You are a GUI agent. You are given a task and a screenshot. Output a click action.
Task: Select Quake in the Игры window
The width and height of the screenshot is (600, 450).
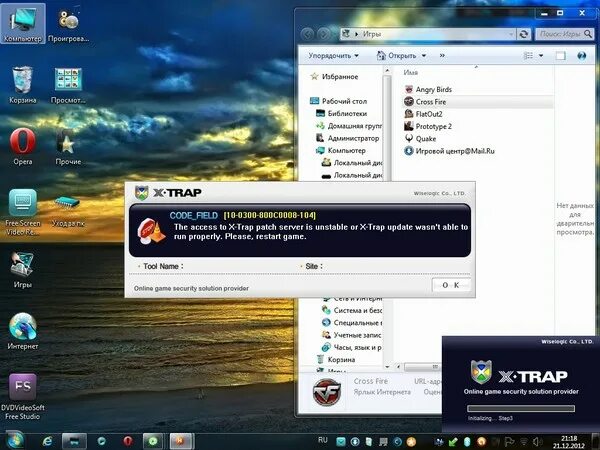(x=421, y=138)
